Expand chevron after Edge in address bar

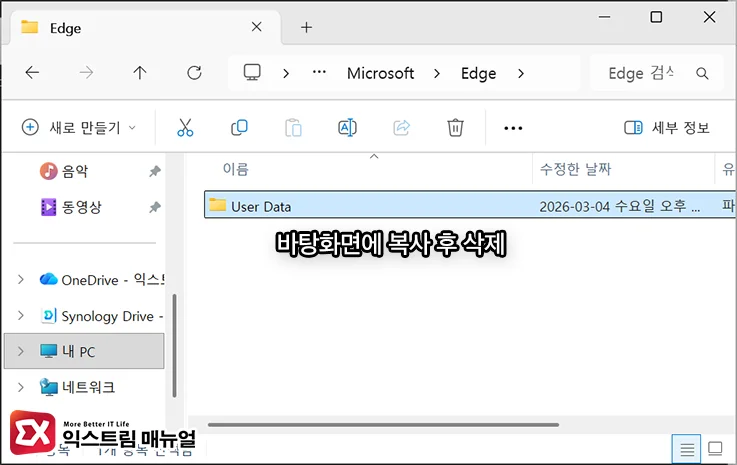[521, 73]
